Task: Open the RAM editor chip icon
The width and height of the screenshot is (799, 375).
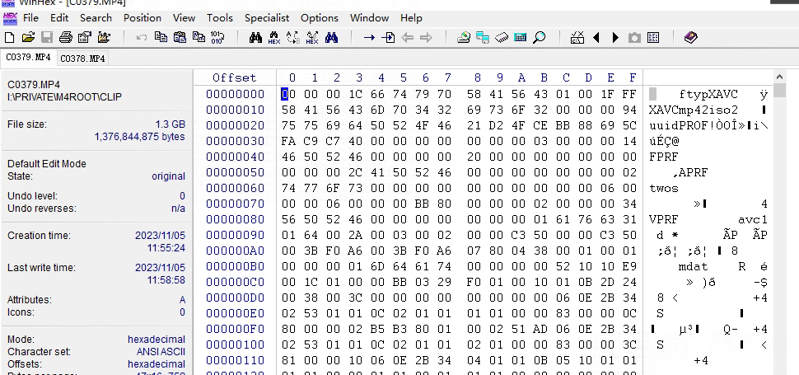Action: tap(501, 37)
